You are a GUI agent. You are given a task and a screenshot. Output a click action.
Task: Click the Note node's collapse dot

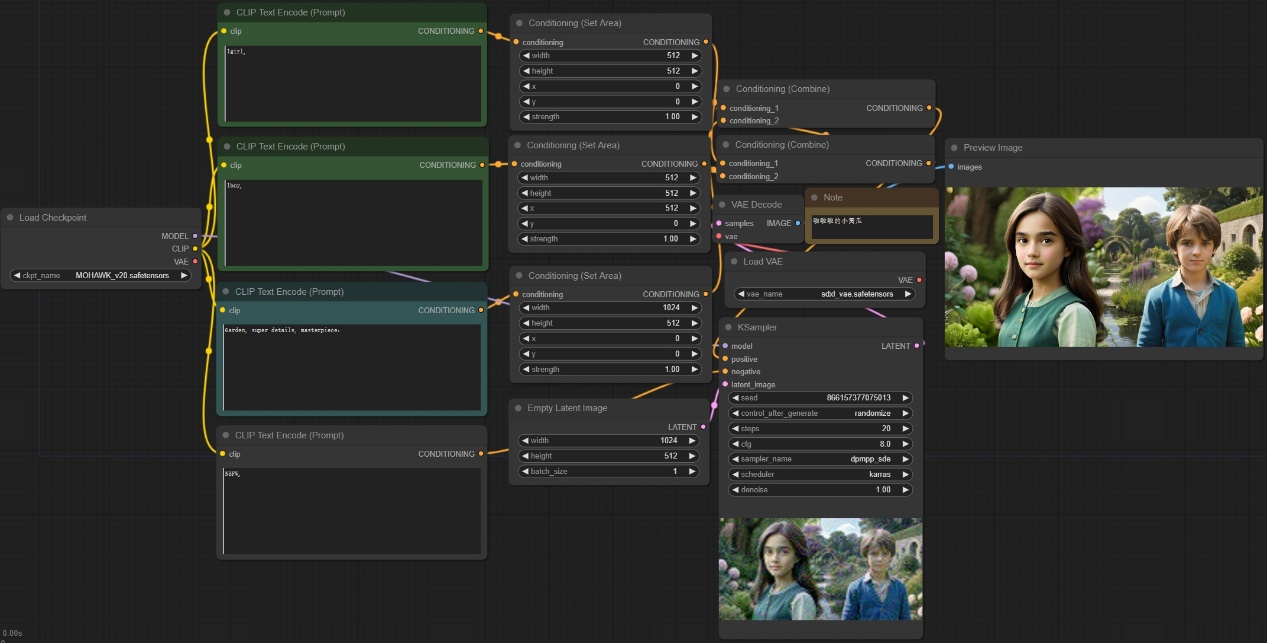(814, 198)
